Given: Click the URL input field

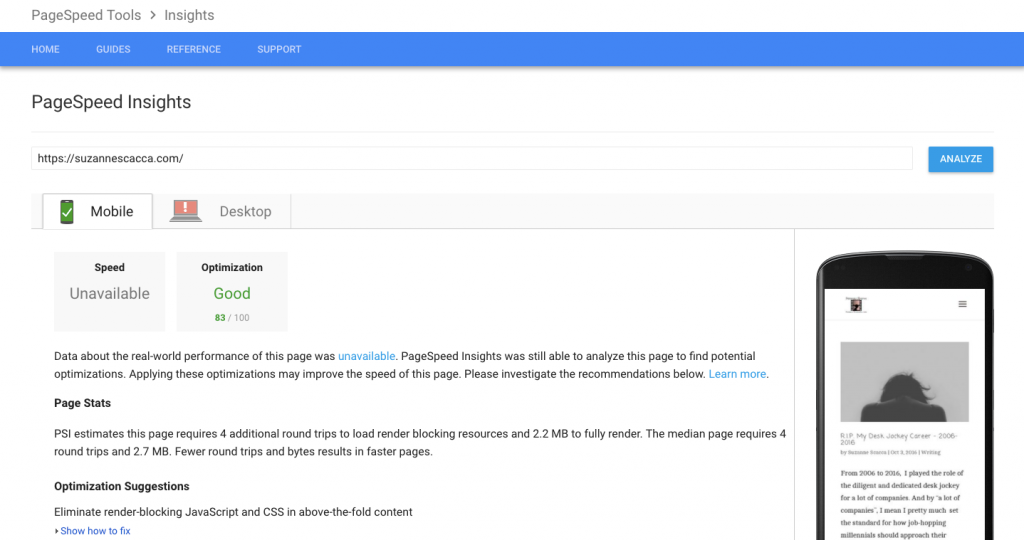Looking at the screenshot, I should [472, 158].
